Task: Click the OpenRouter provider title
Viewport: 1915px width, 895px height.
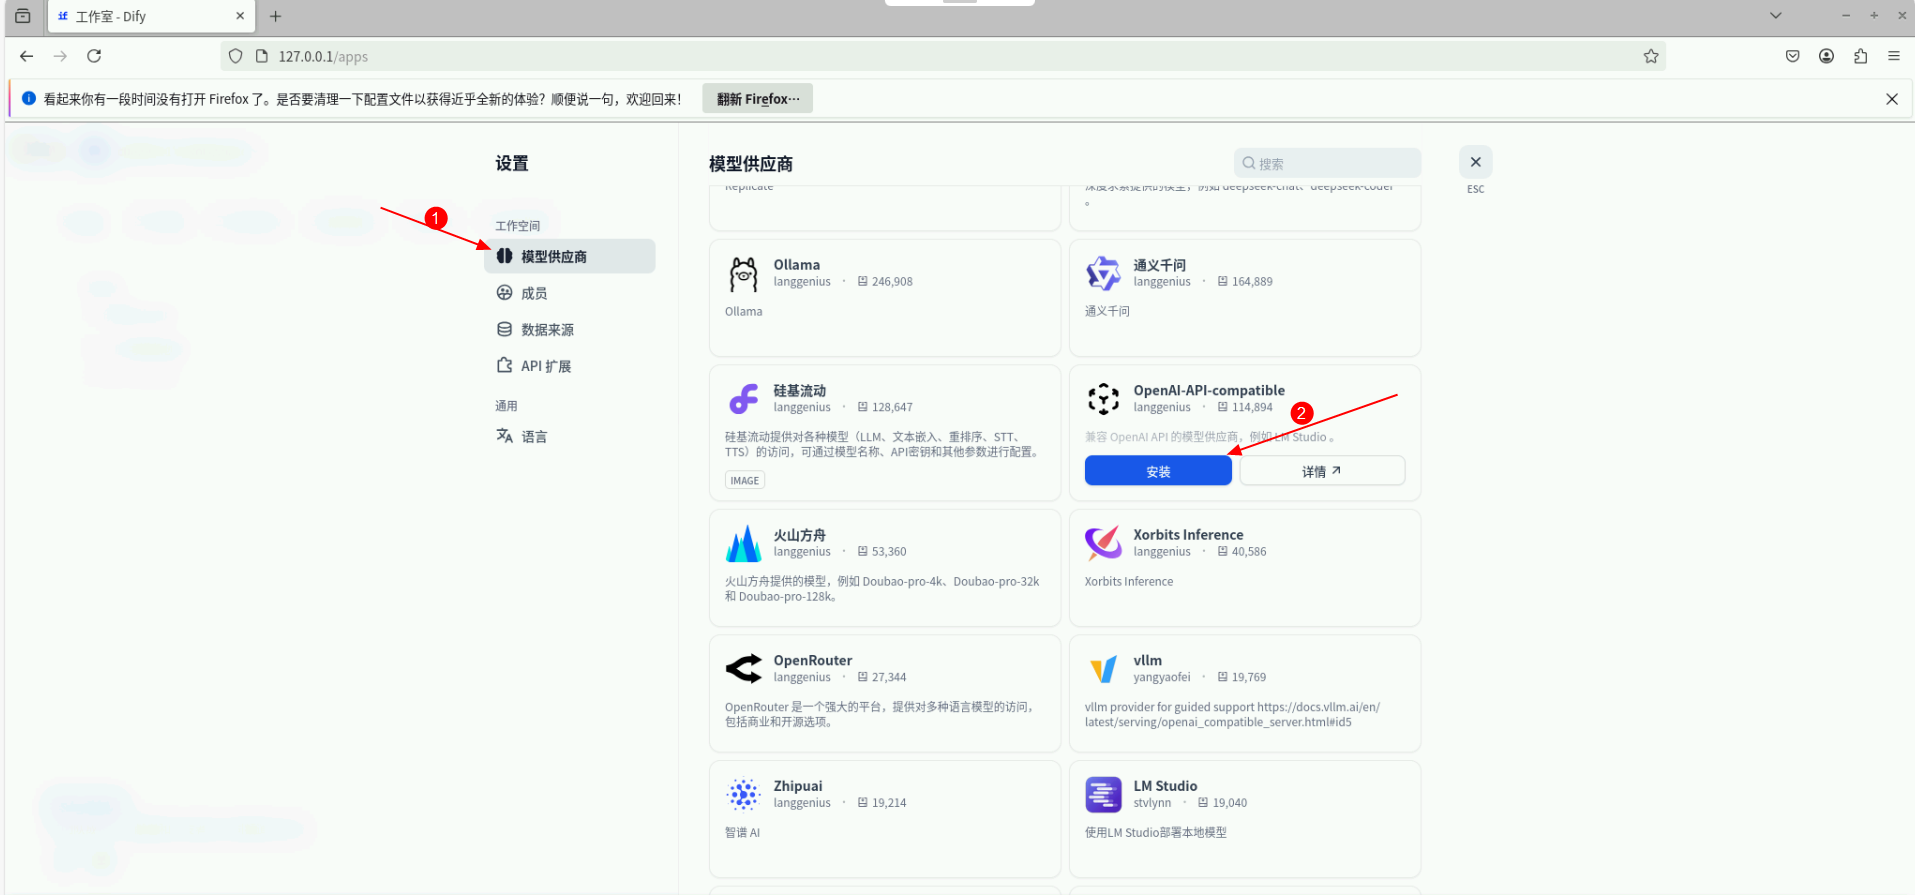Action: point(813,660)
